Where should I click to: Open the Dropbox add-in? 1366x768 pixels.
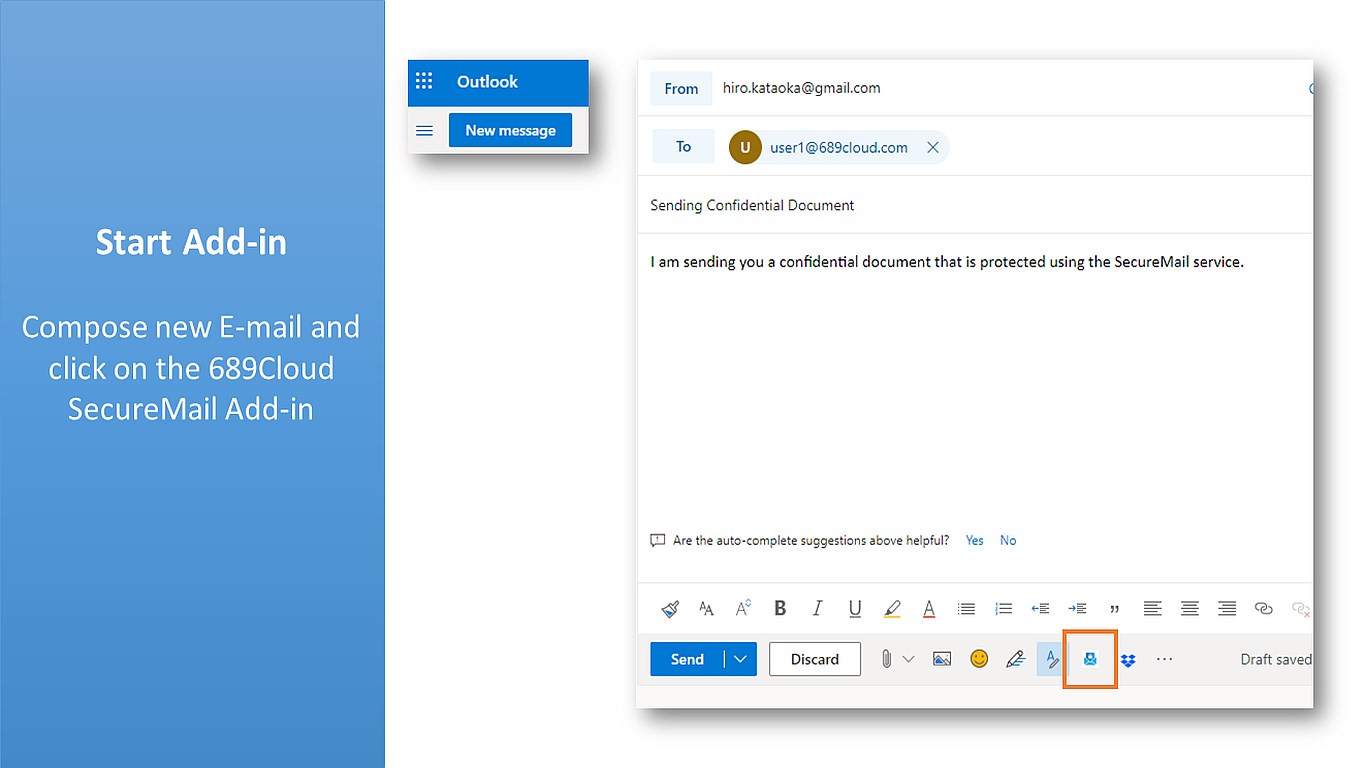tap(1128, 660)
